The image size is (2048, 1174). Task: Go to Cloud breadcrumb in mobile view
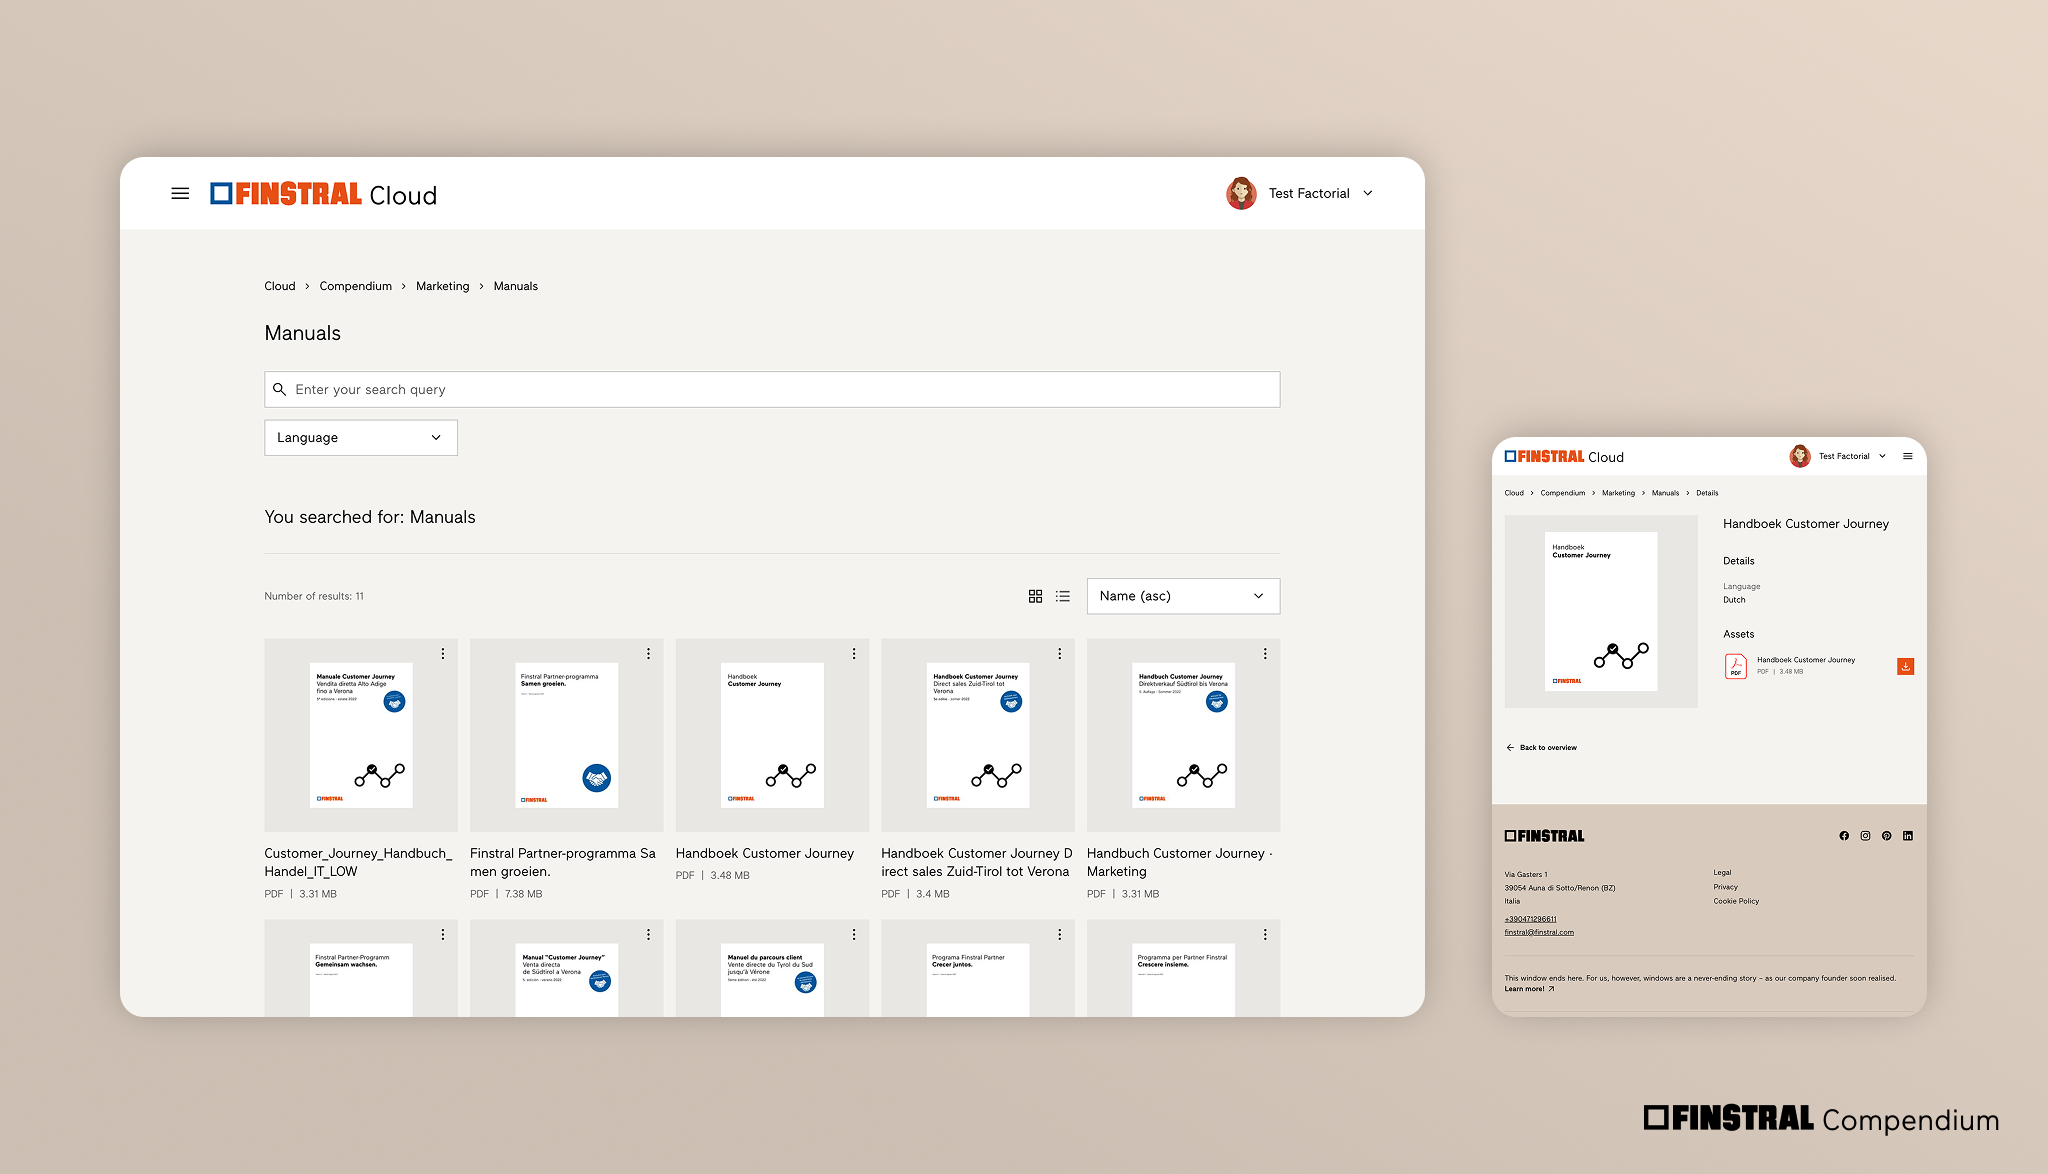point(1514,493)
